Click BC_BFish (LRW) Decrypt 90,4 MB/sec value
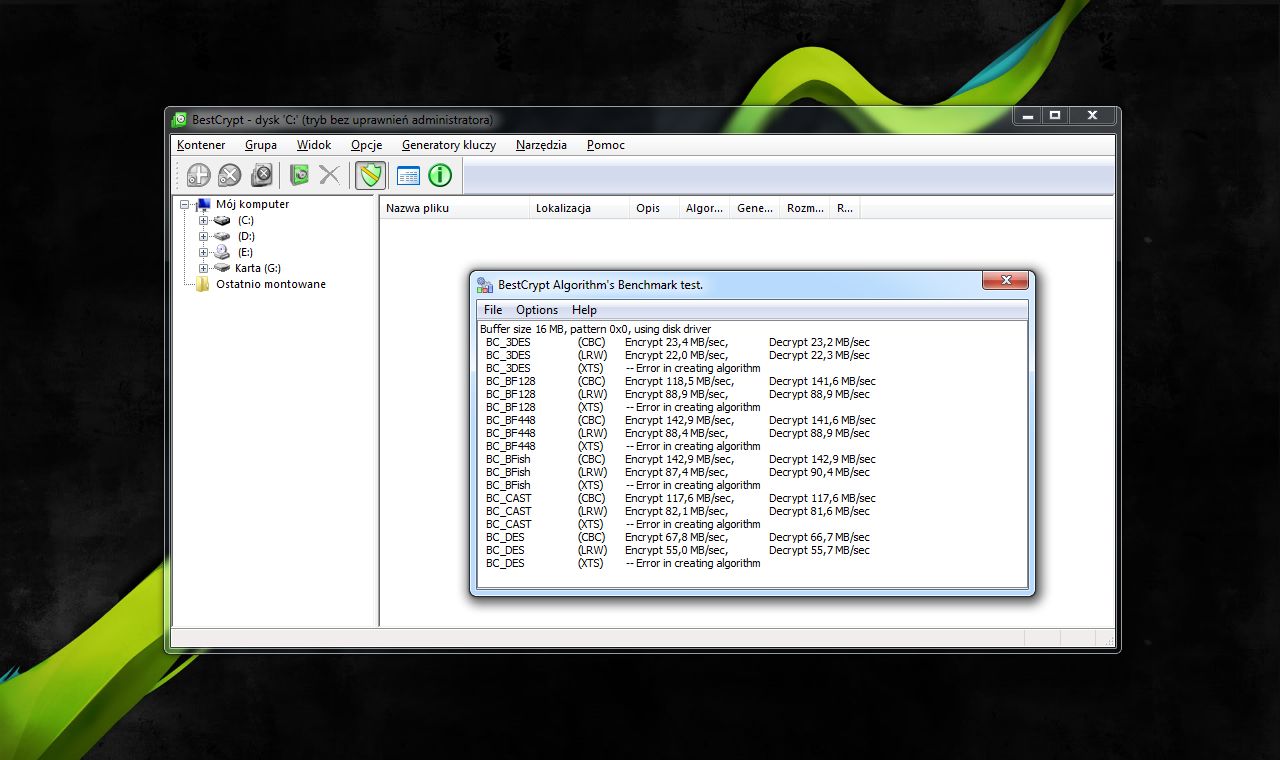The image size is (1280, 760). [x=819, y=472]
